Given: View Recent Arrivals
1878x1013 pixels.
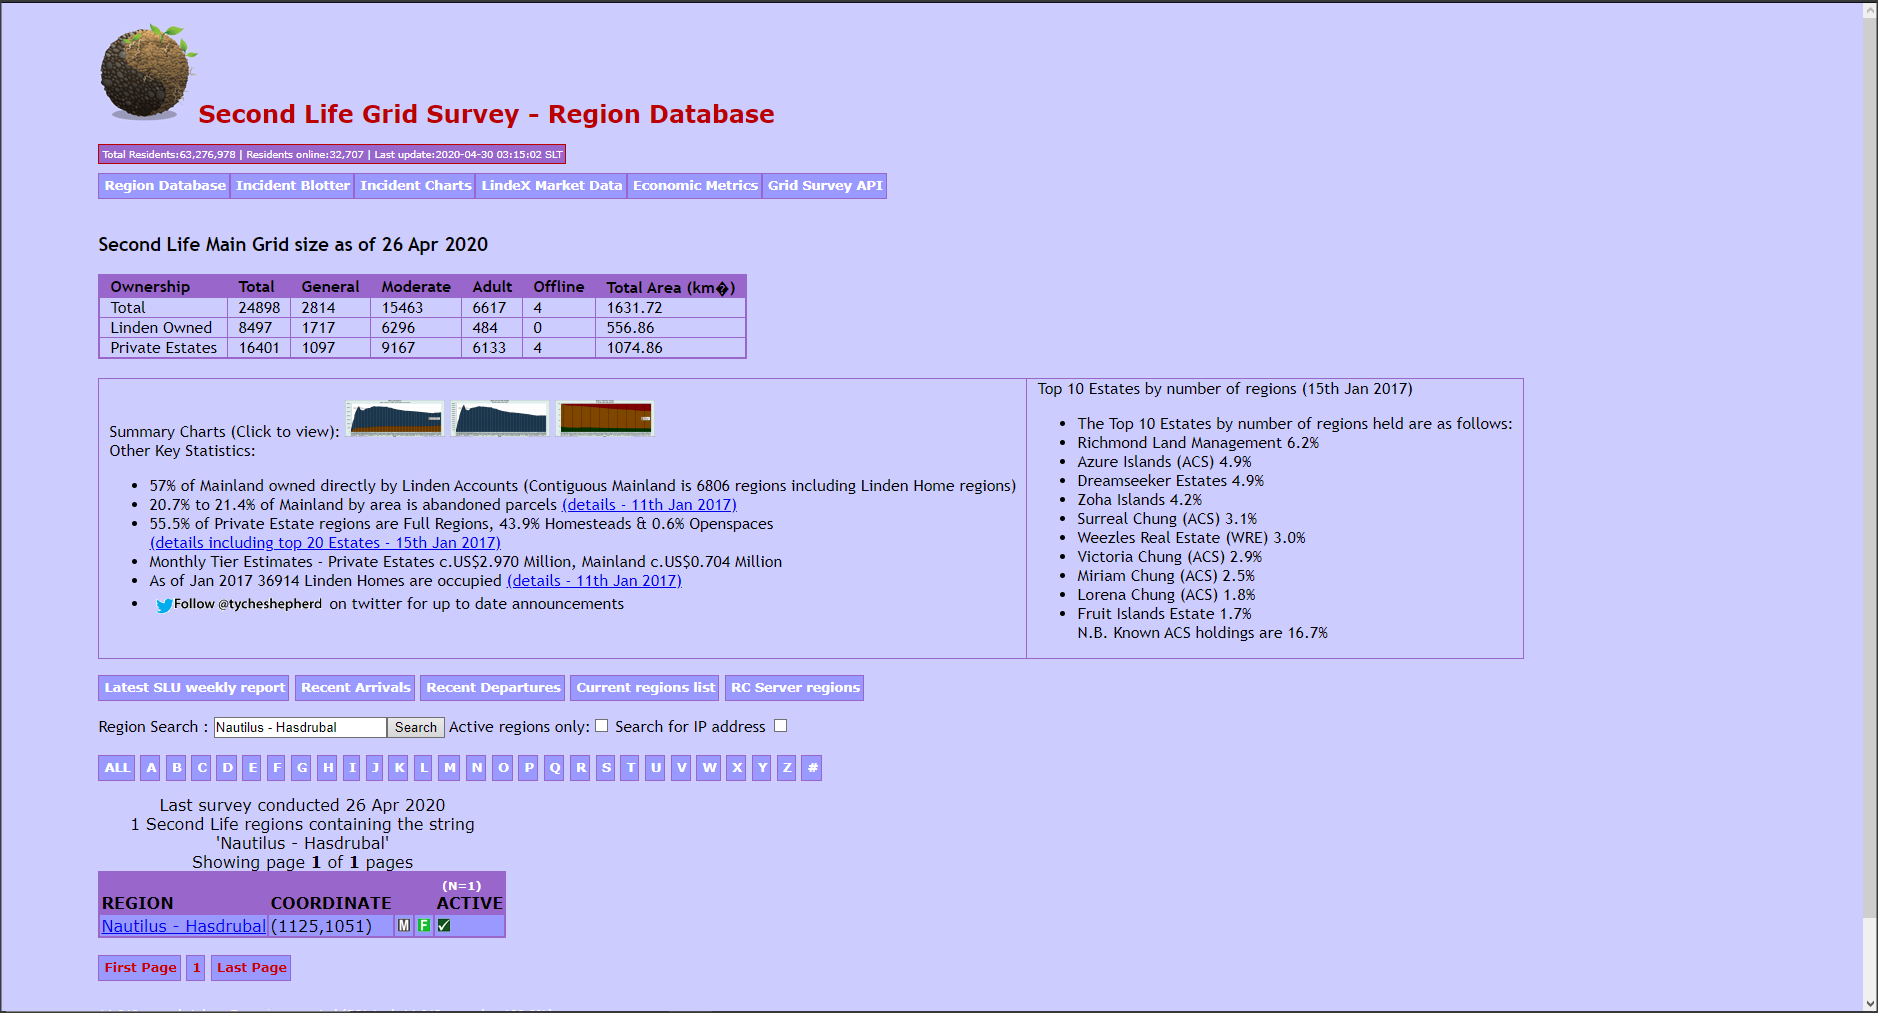Looking at the screenshot, I should tap(355, 688).
